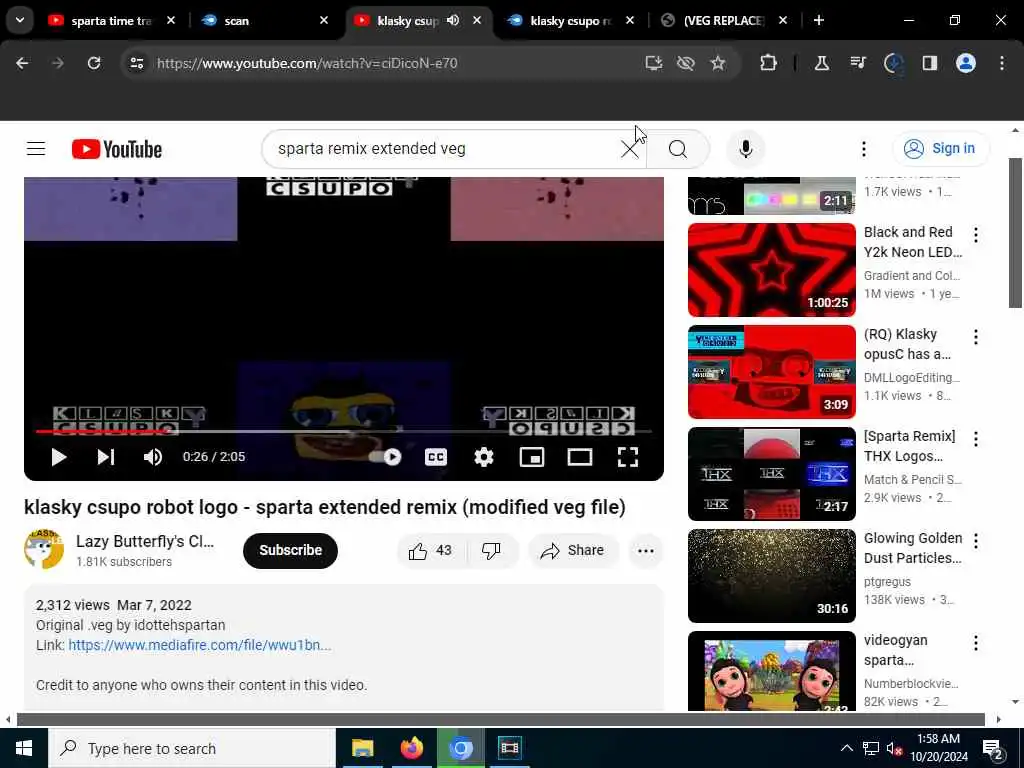Run search with the magnifier button
The height and width of the screenshot is (768, 1024).
point(678,149)
